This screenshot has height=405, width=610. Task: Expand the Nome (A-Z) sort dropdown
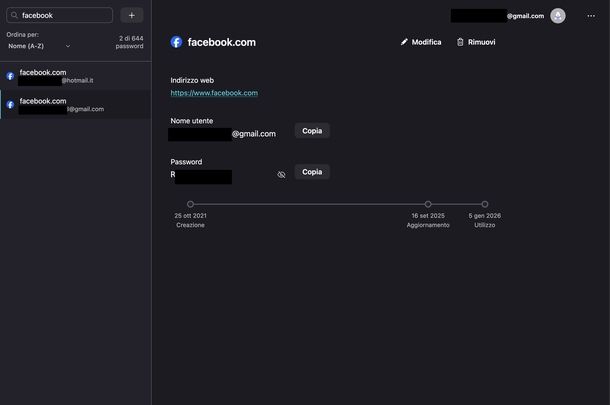(39, 46)
